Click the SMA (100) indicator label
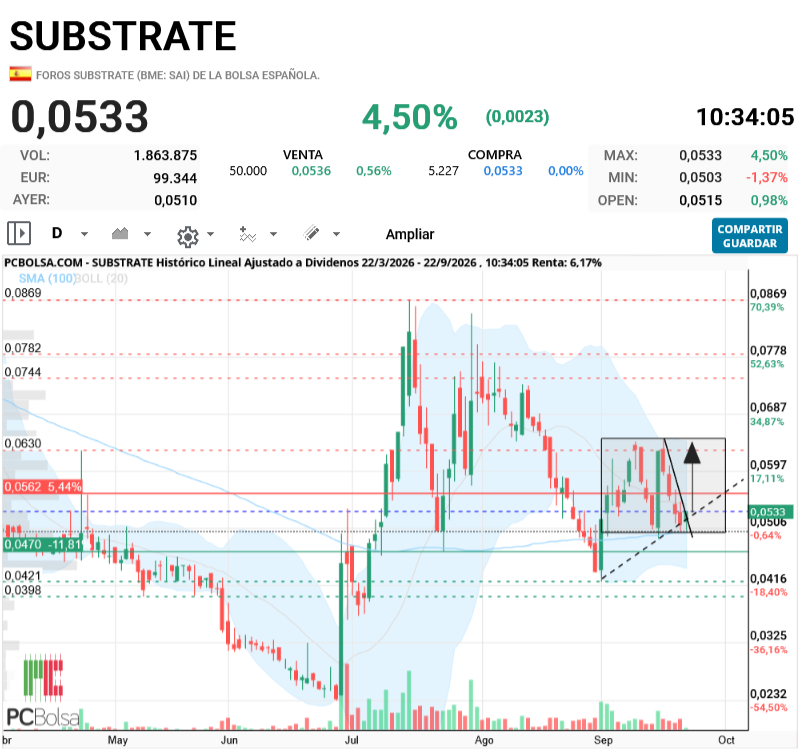Image resolution: width=800 pixels, height=749 pixels. (47, 279)
